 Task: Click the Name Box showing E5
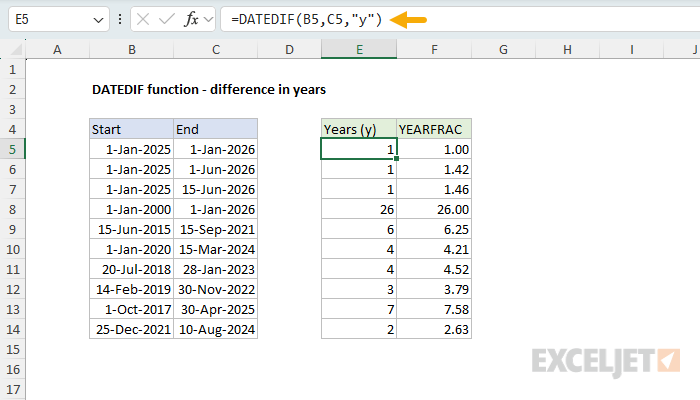click(58, 19)
